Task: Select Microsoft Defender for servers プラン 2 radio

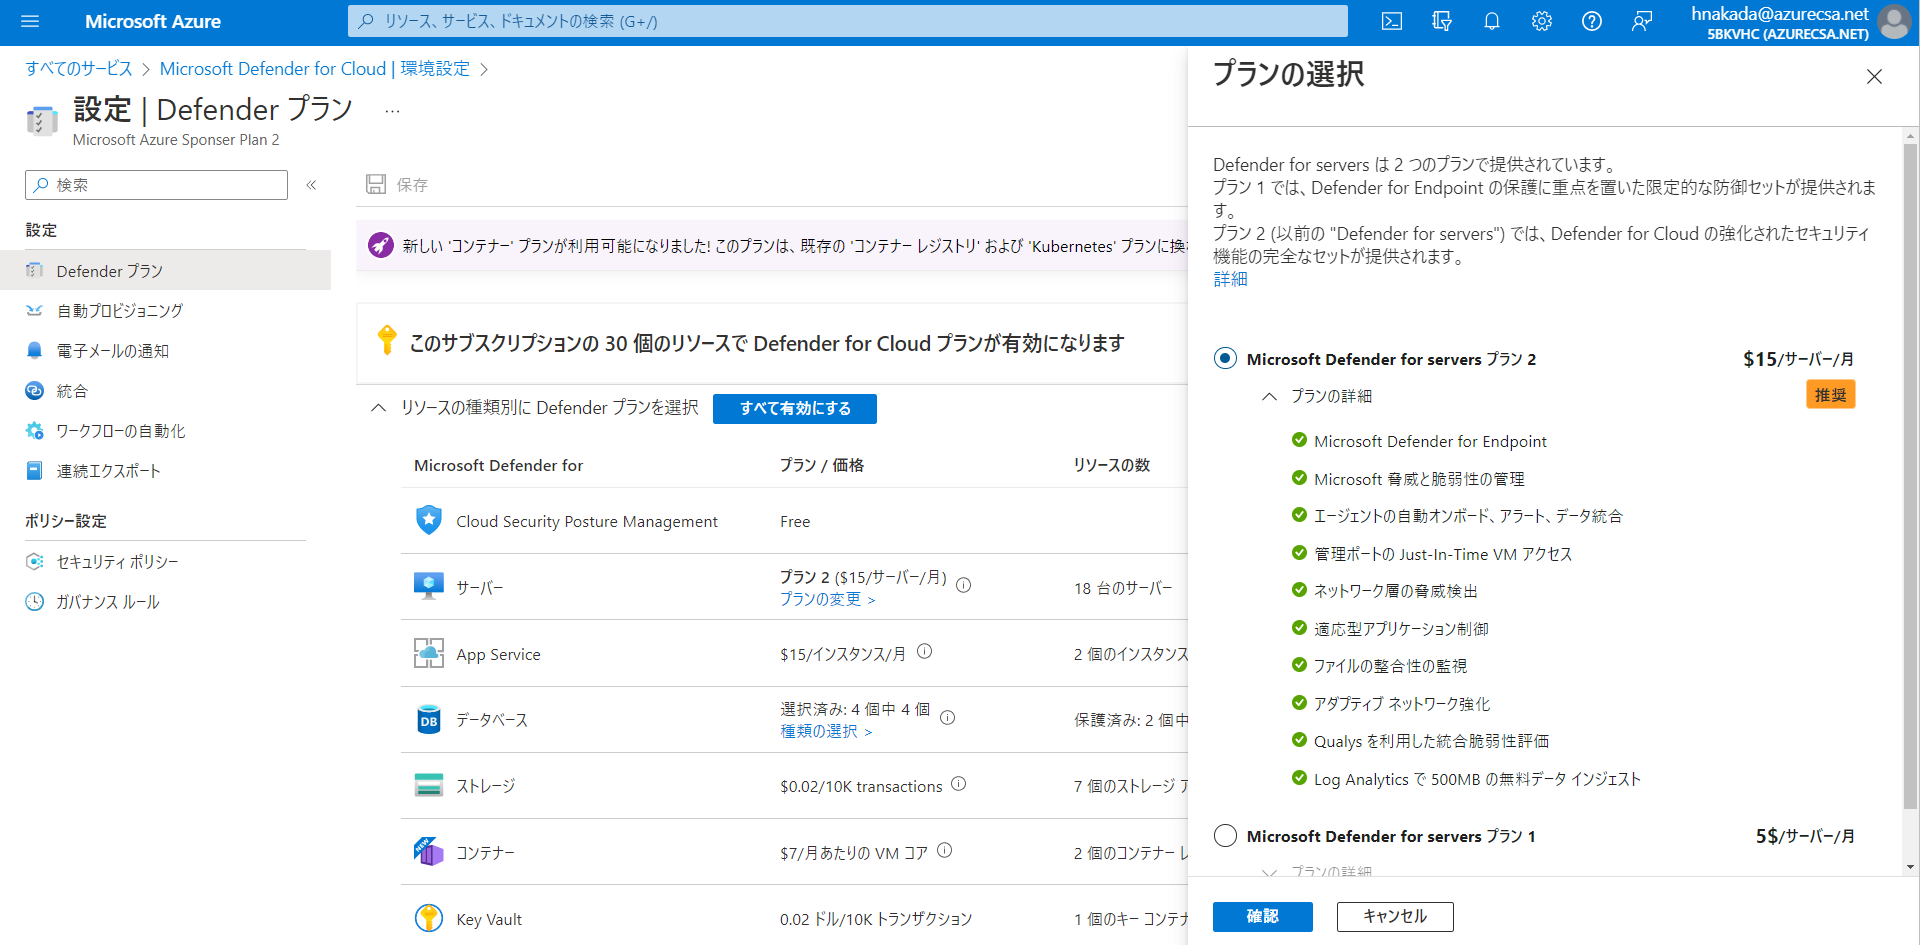Action: click(1225, 358)
